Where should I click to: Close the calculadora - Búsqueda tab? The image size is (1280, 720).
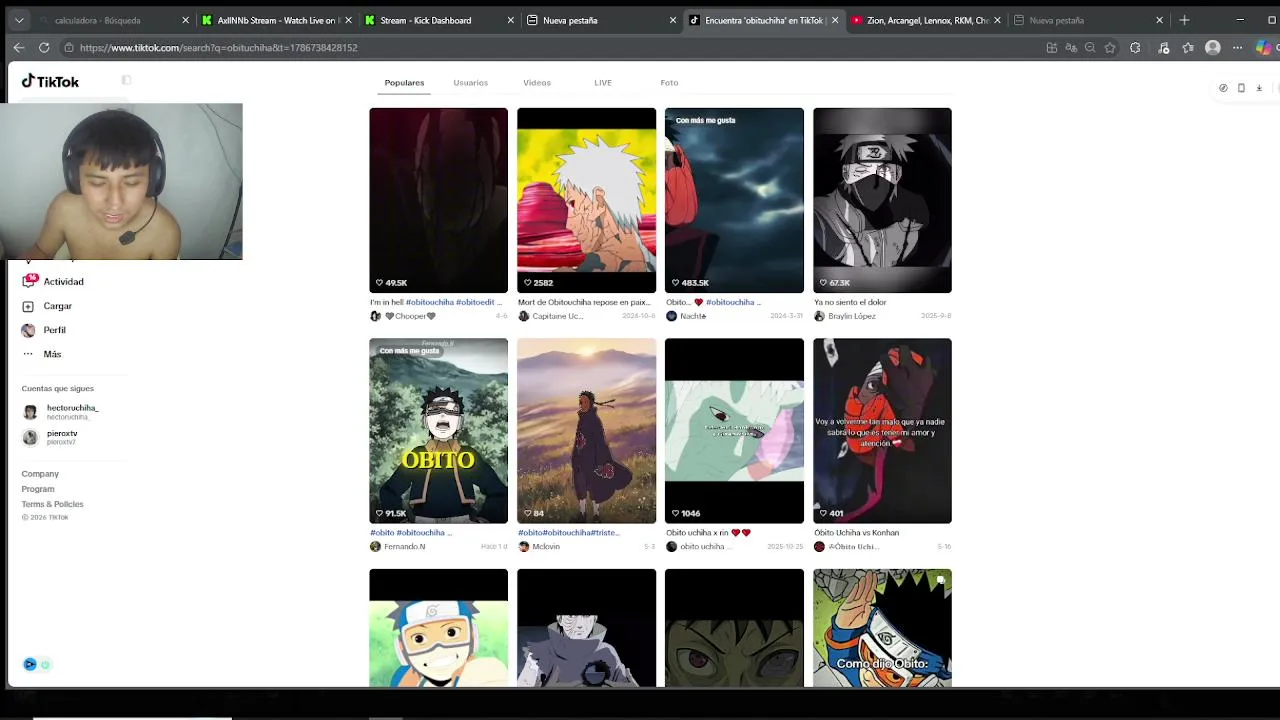(185, 20)
